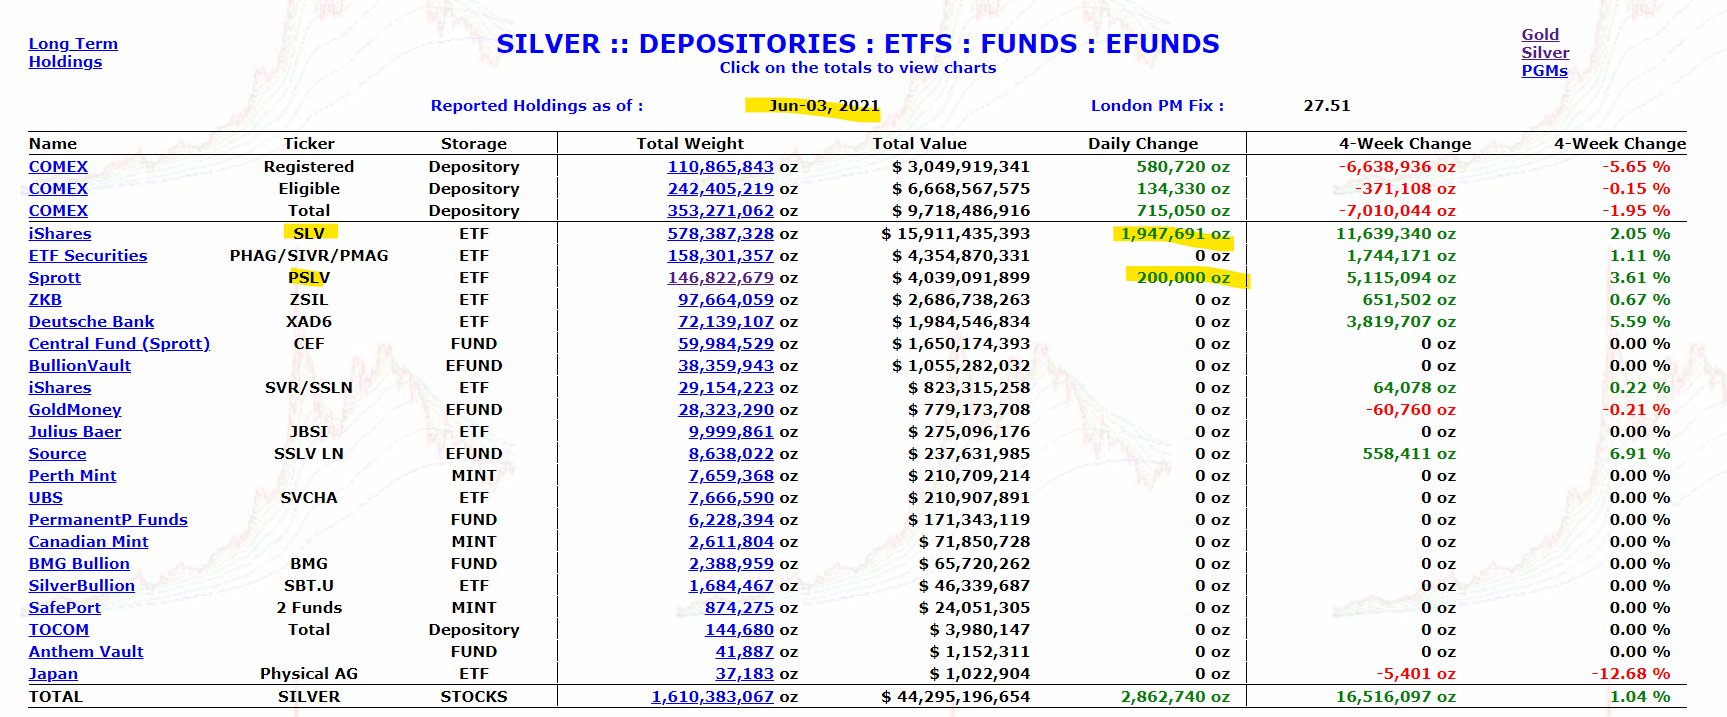Click the Julius Baer link
This screenshot has width=1727, height=717.
(75, 431)
